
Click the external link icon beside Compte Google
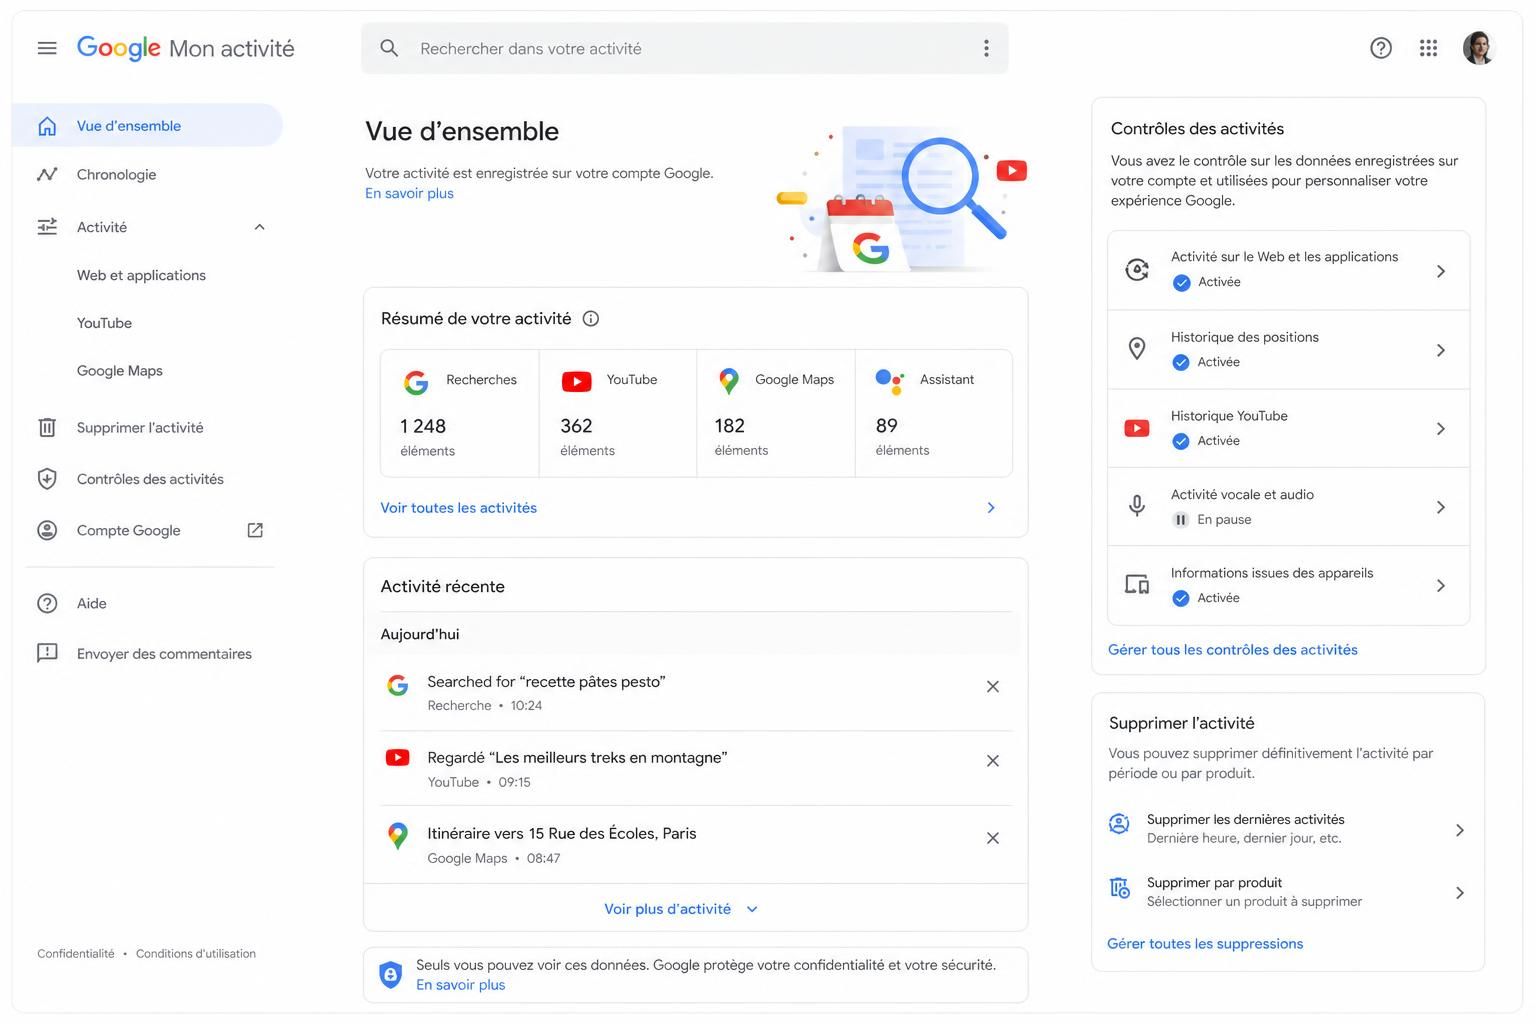coord(255,530)
